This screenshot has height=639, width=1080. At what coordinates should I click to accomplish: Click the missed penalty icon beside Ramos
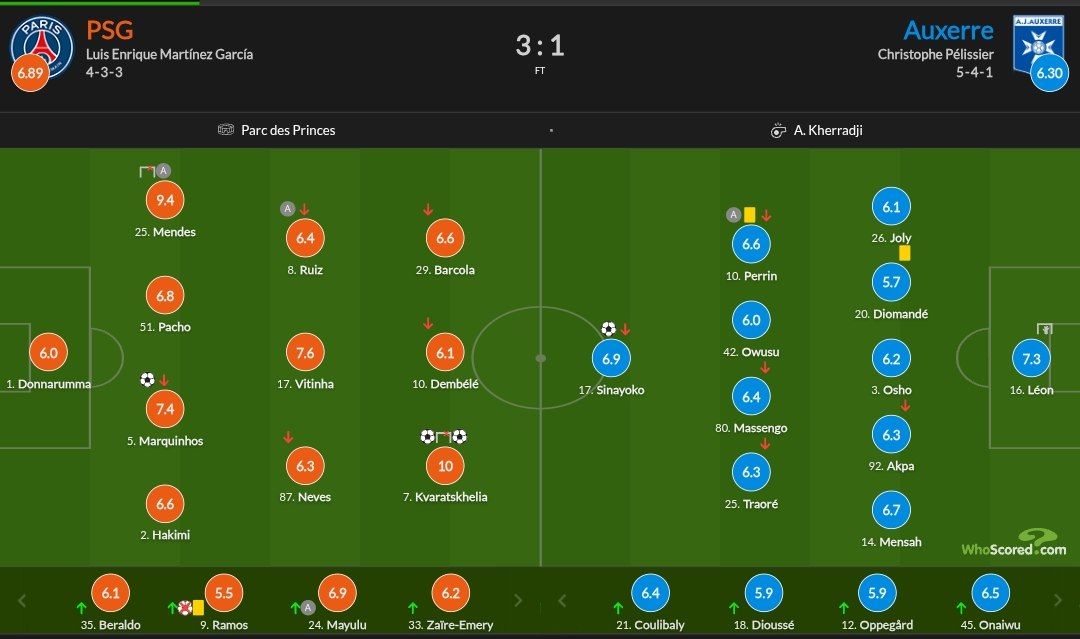tap(185, 607)
